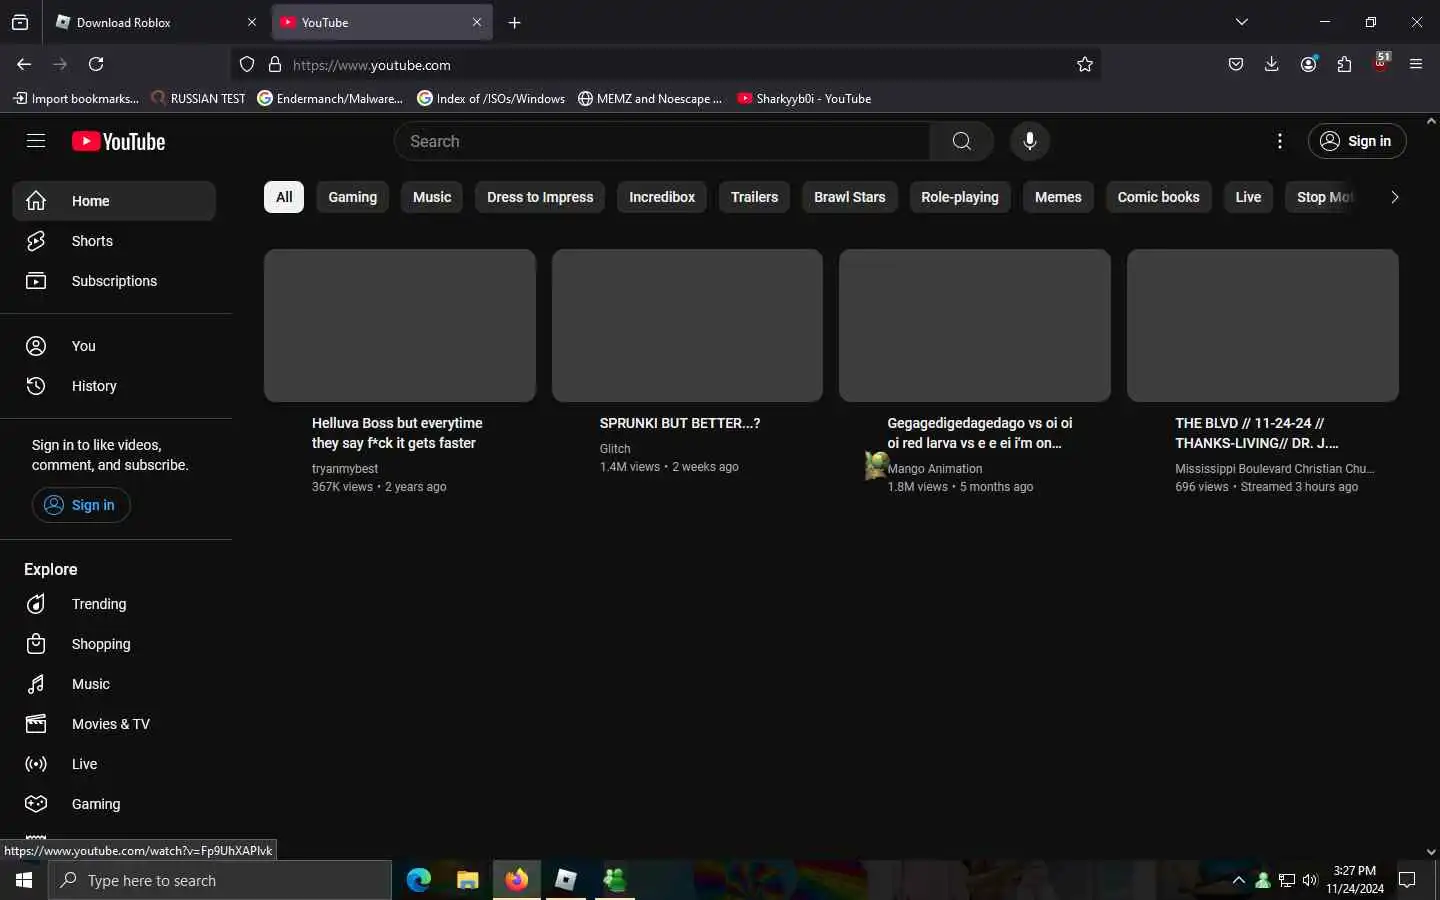This screenshot has width=1440, height=900.
Task: Switch to Download Roblox tab
Action: [155, 22]
